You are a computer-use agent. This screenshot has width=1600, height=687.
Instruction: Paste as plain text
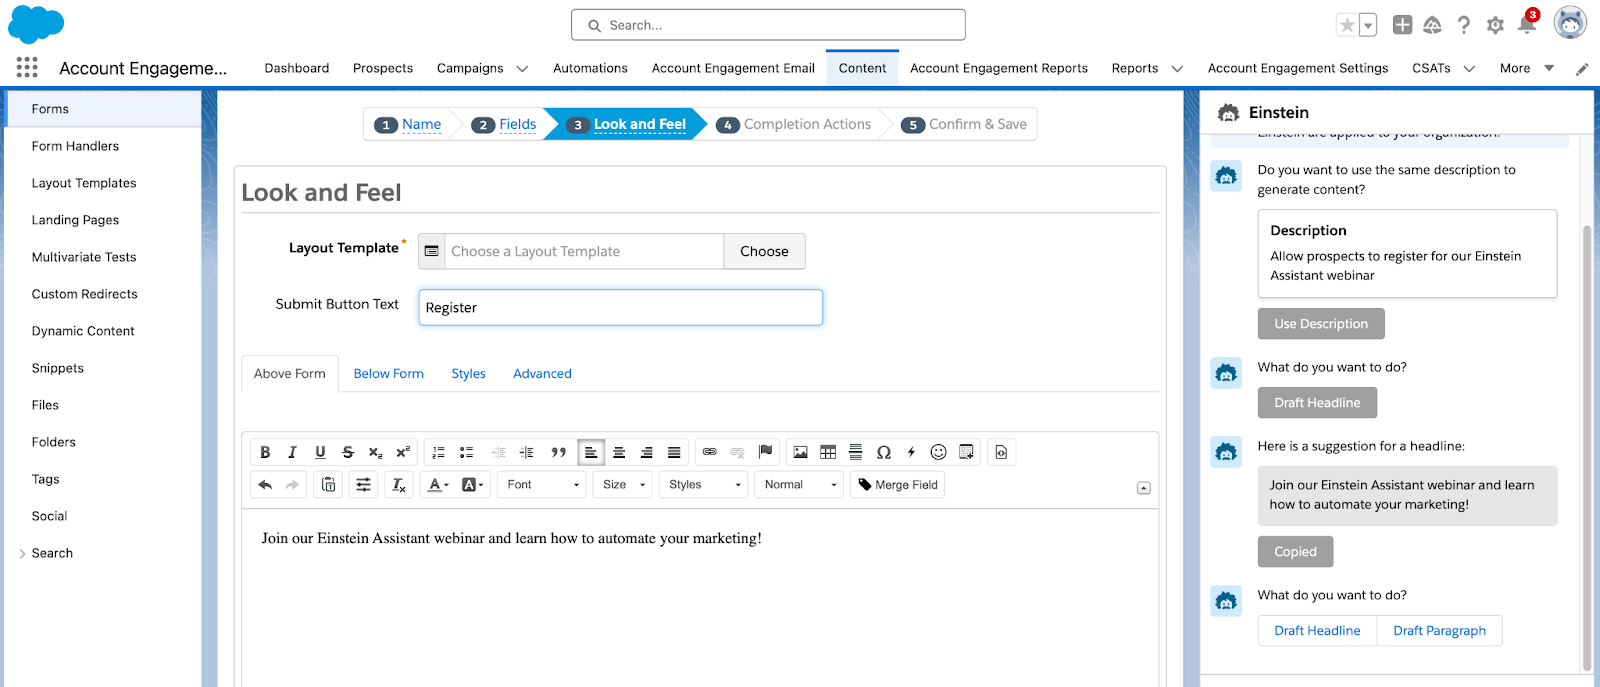pos(328,484)
